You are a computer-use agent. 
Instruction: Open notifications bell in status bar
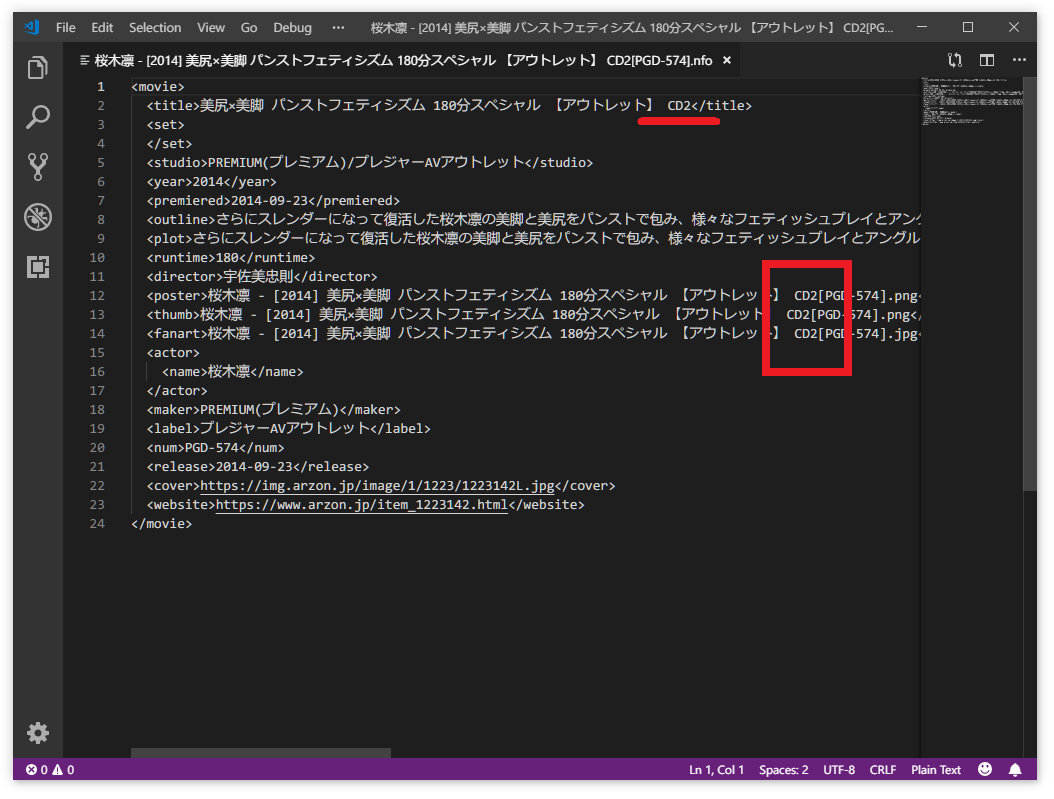pyautogui.click(x=1015, y=770)
